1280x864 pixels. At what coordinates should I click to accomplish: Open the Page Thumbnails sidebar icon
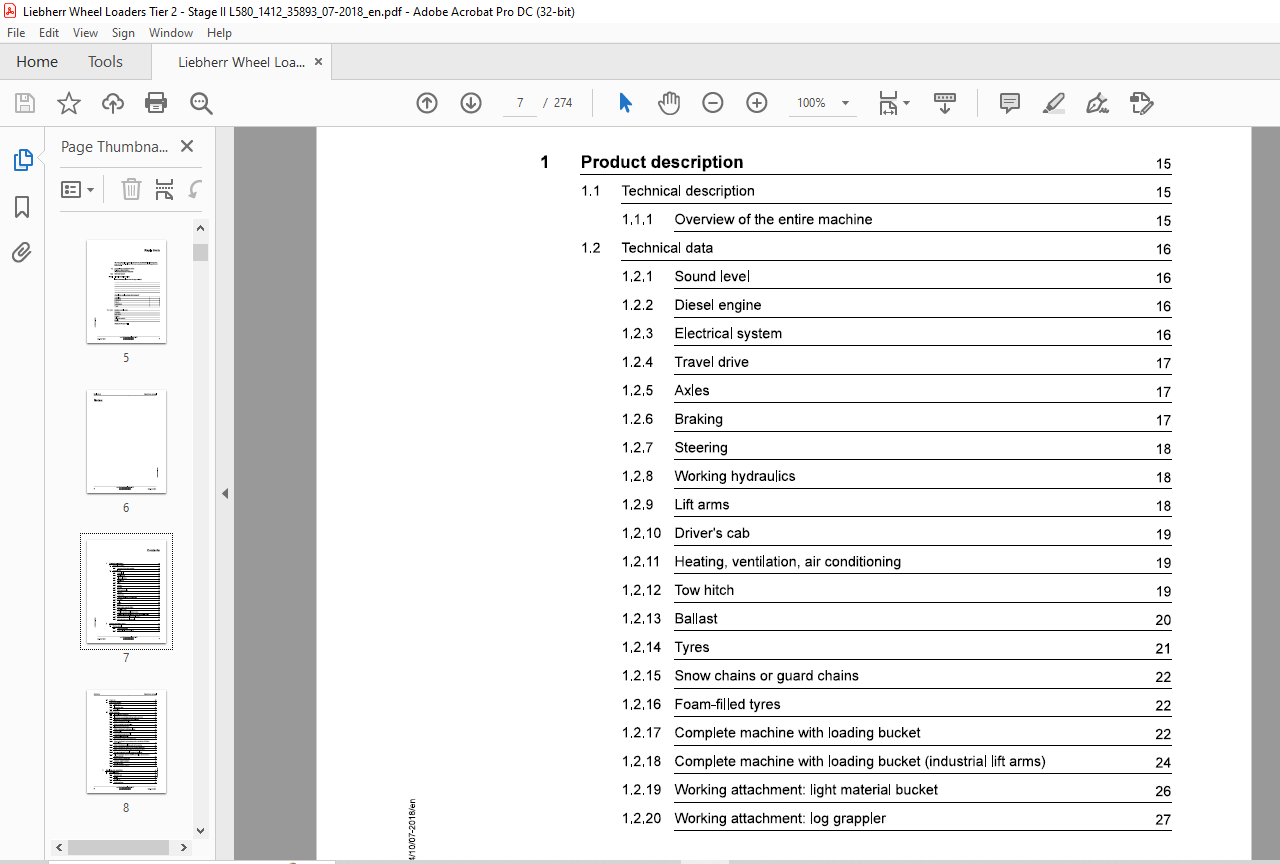pyautogui.click(x=22, y=160)
